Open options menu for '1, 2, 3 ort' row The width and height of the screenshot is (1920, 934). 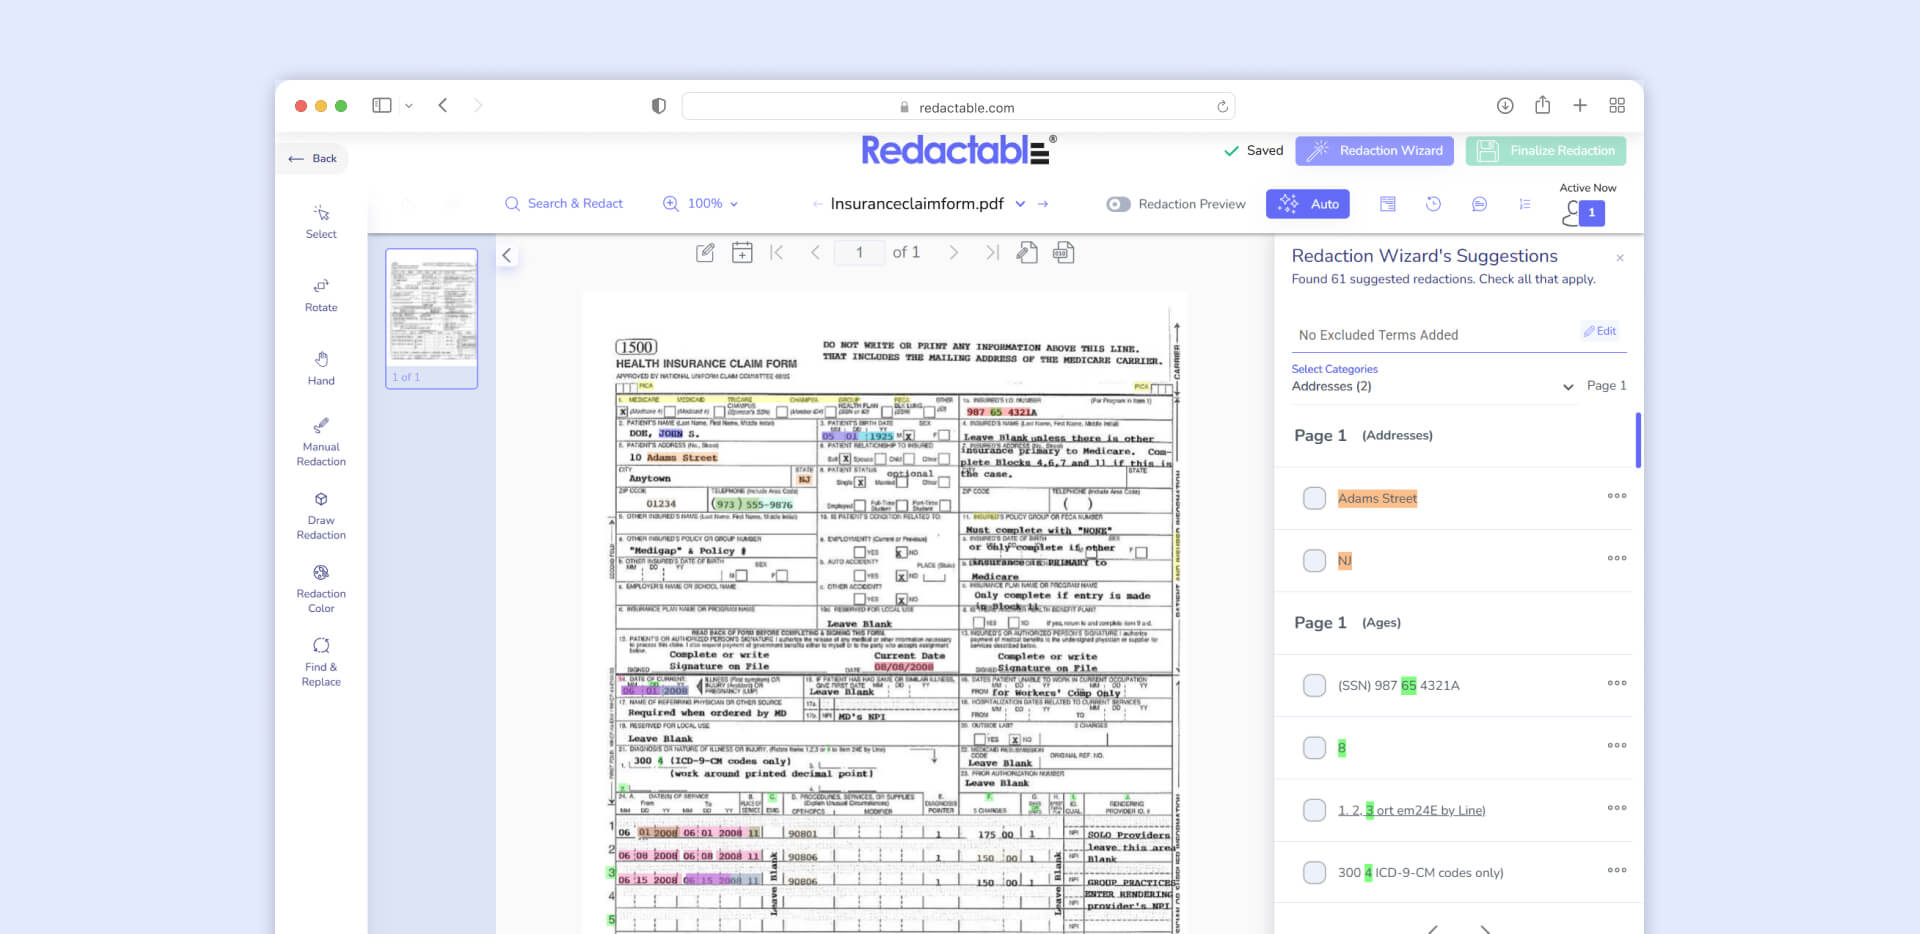pyautogui.click(x=1617, y=808)
